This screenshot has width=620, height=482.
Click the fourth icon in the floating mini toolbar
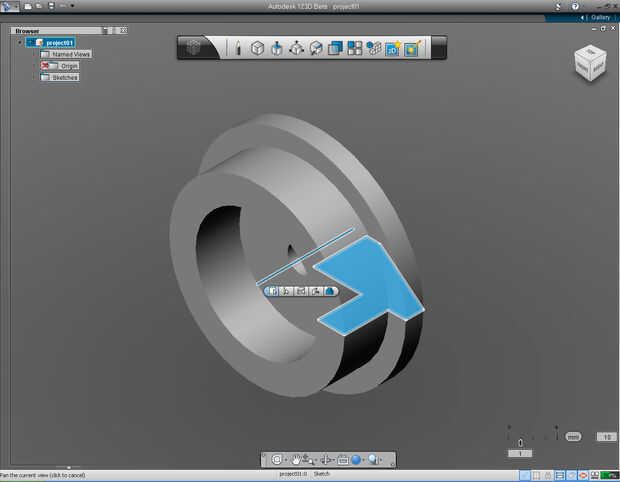click(x=315, y=291)
